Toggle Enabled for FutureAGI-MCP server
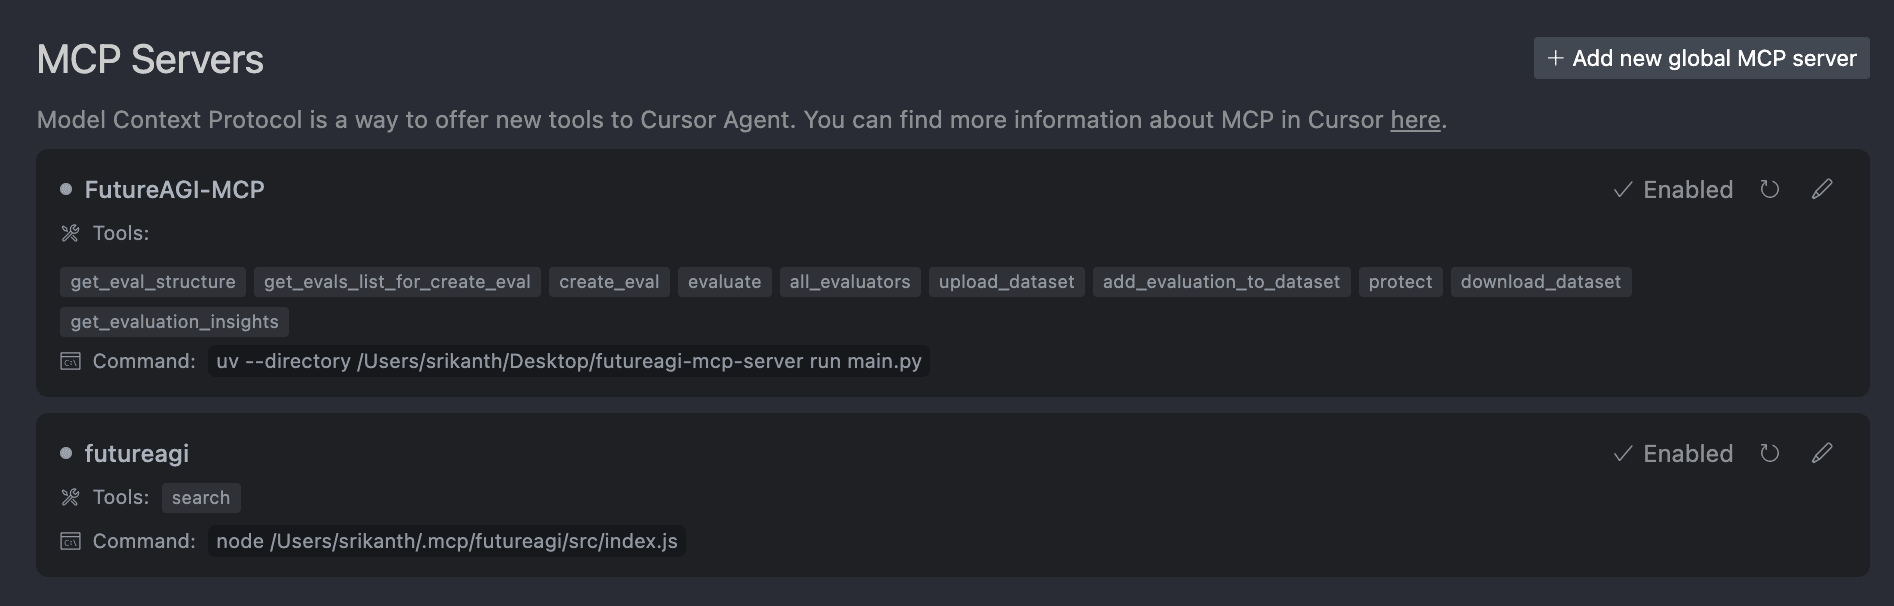 coord(1673,189)
